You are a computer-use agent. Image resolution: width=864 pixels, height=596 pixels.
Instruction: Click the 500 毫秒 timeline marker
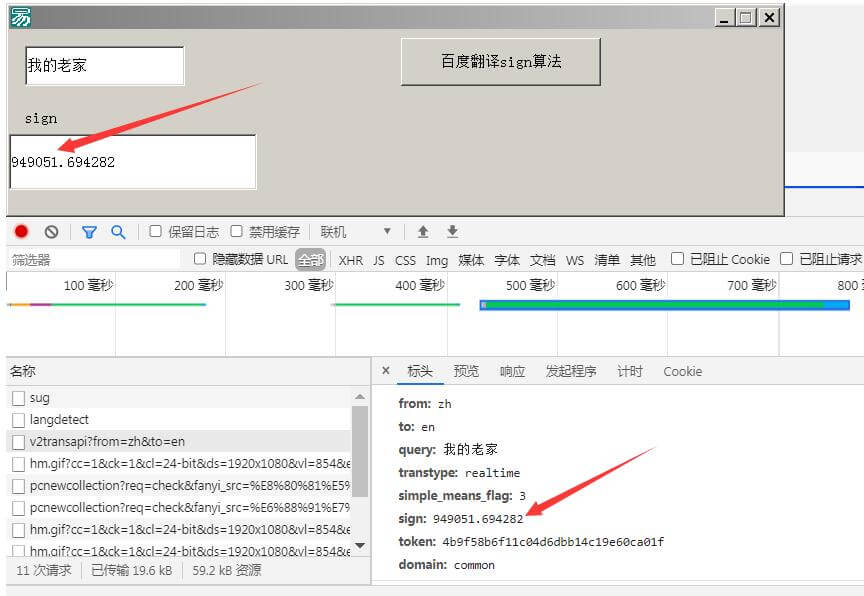click(x=530, y=285)
